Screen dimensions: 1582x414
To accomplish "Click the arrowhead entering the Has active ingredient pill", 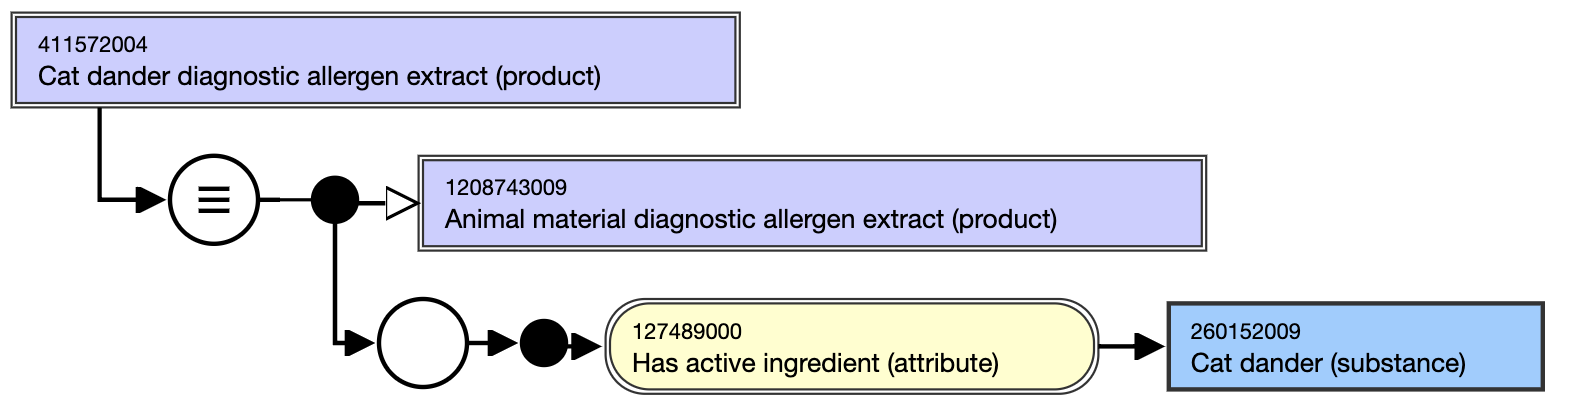I will point(585,346).
